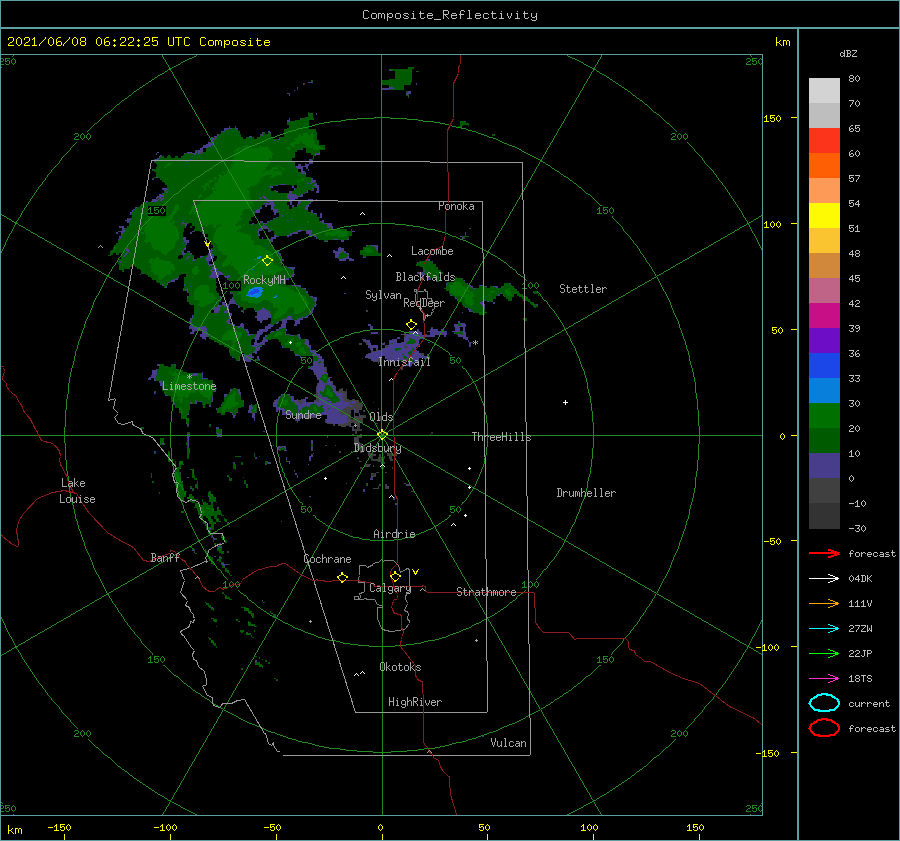
Task: Click the green 22JP arrow legend
Action: [824, 653]
